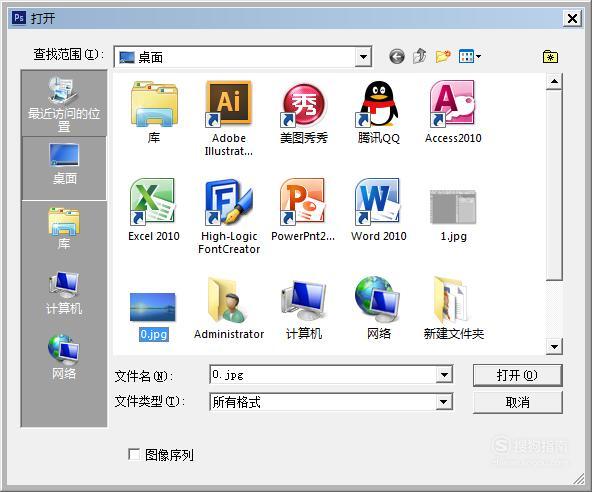Select the Adobe Illustrator shortcut
The width and height of the screenshot is (592, 492).
point(228,119)
